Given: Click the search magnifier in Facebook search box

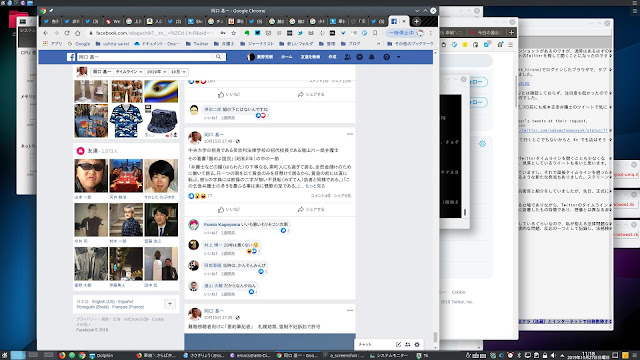Looking at the screenshot, I should pos(218,57).
